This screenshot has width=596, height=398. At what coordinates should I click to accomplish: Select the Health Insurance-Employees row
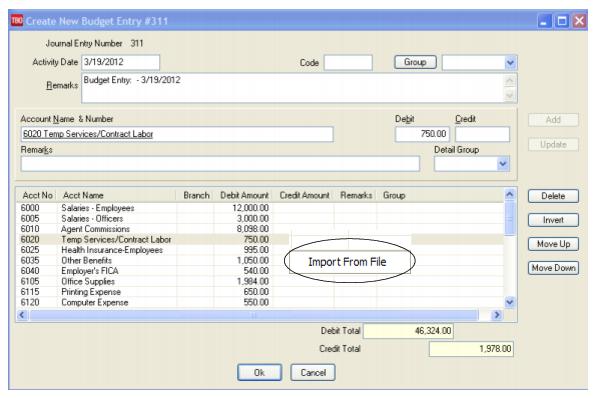point(260,250)
